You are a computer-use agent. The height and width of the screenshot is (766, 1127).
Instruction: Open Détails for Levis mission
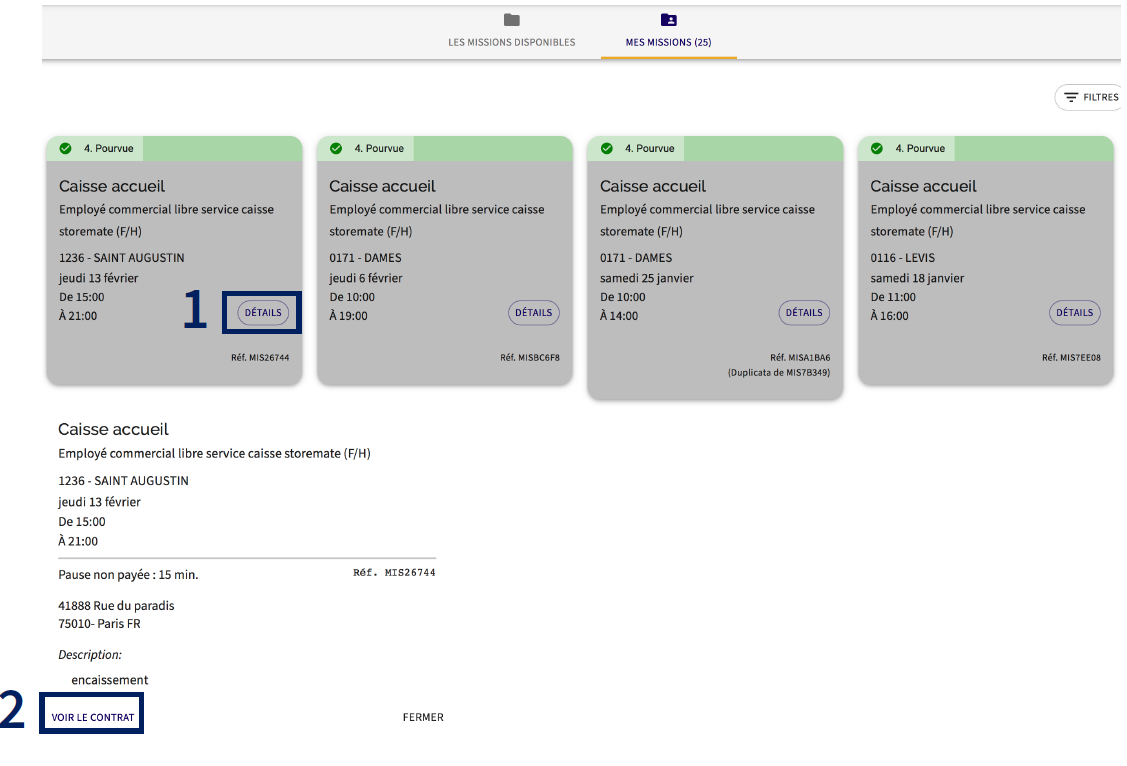pos(1074,313)
